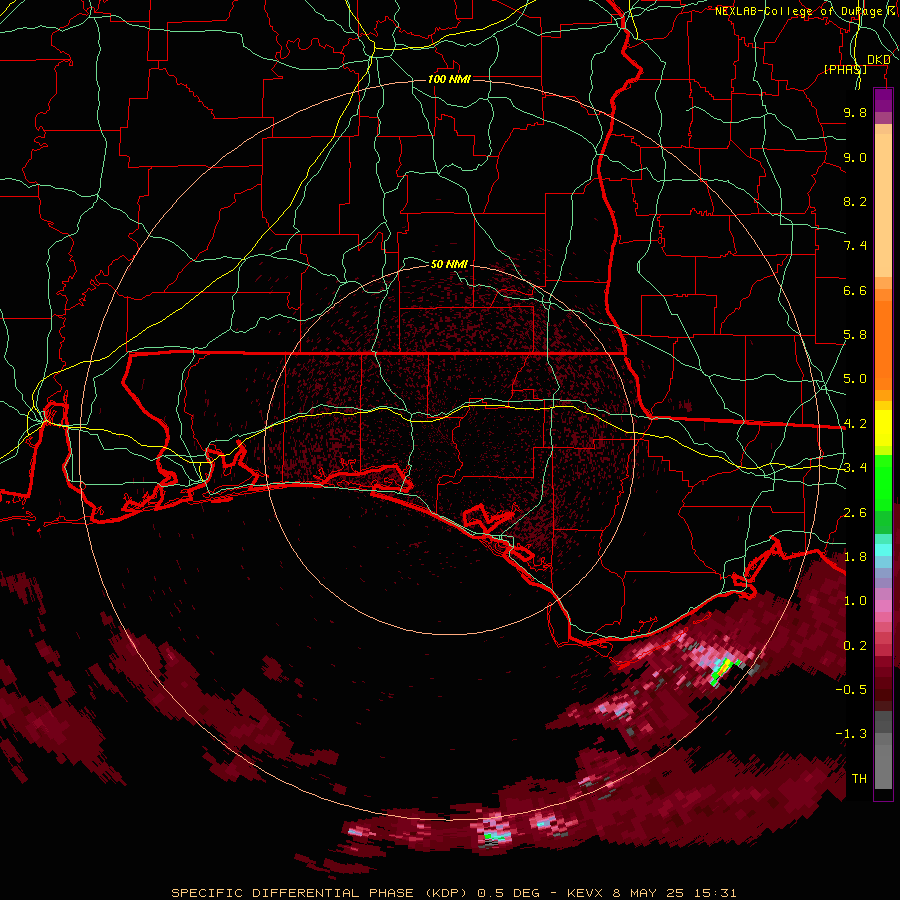Pick the yellow segment of the color scale
Image resolution: width=900 pixels, height=900 pixels.
883,428
